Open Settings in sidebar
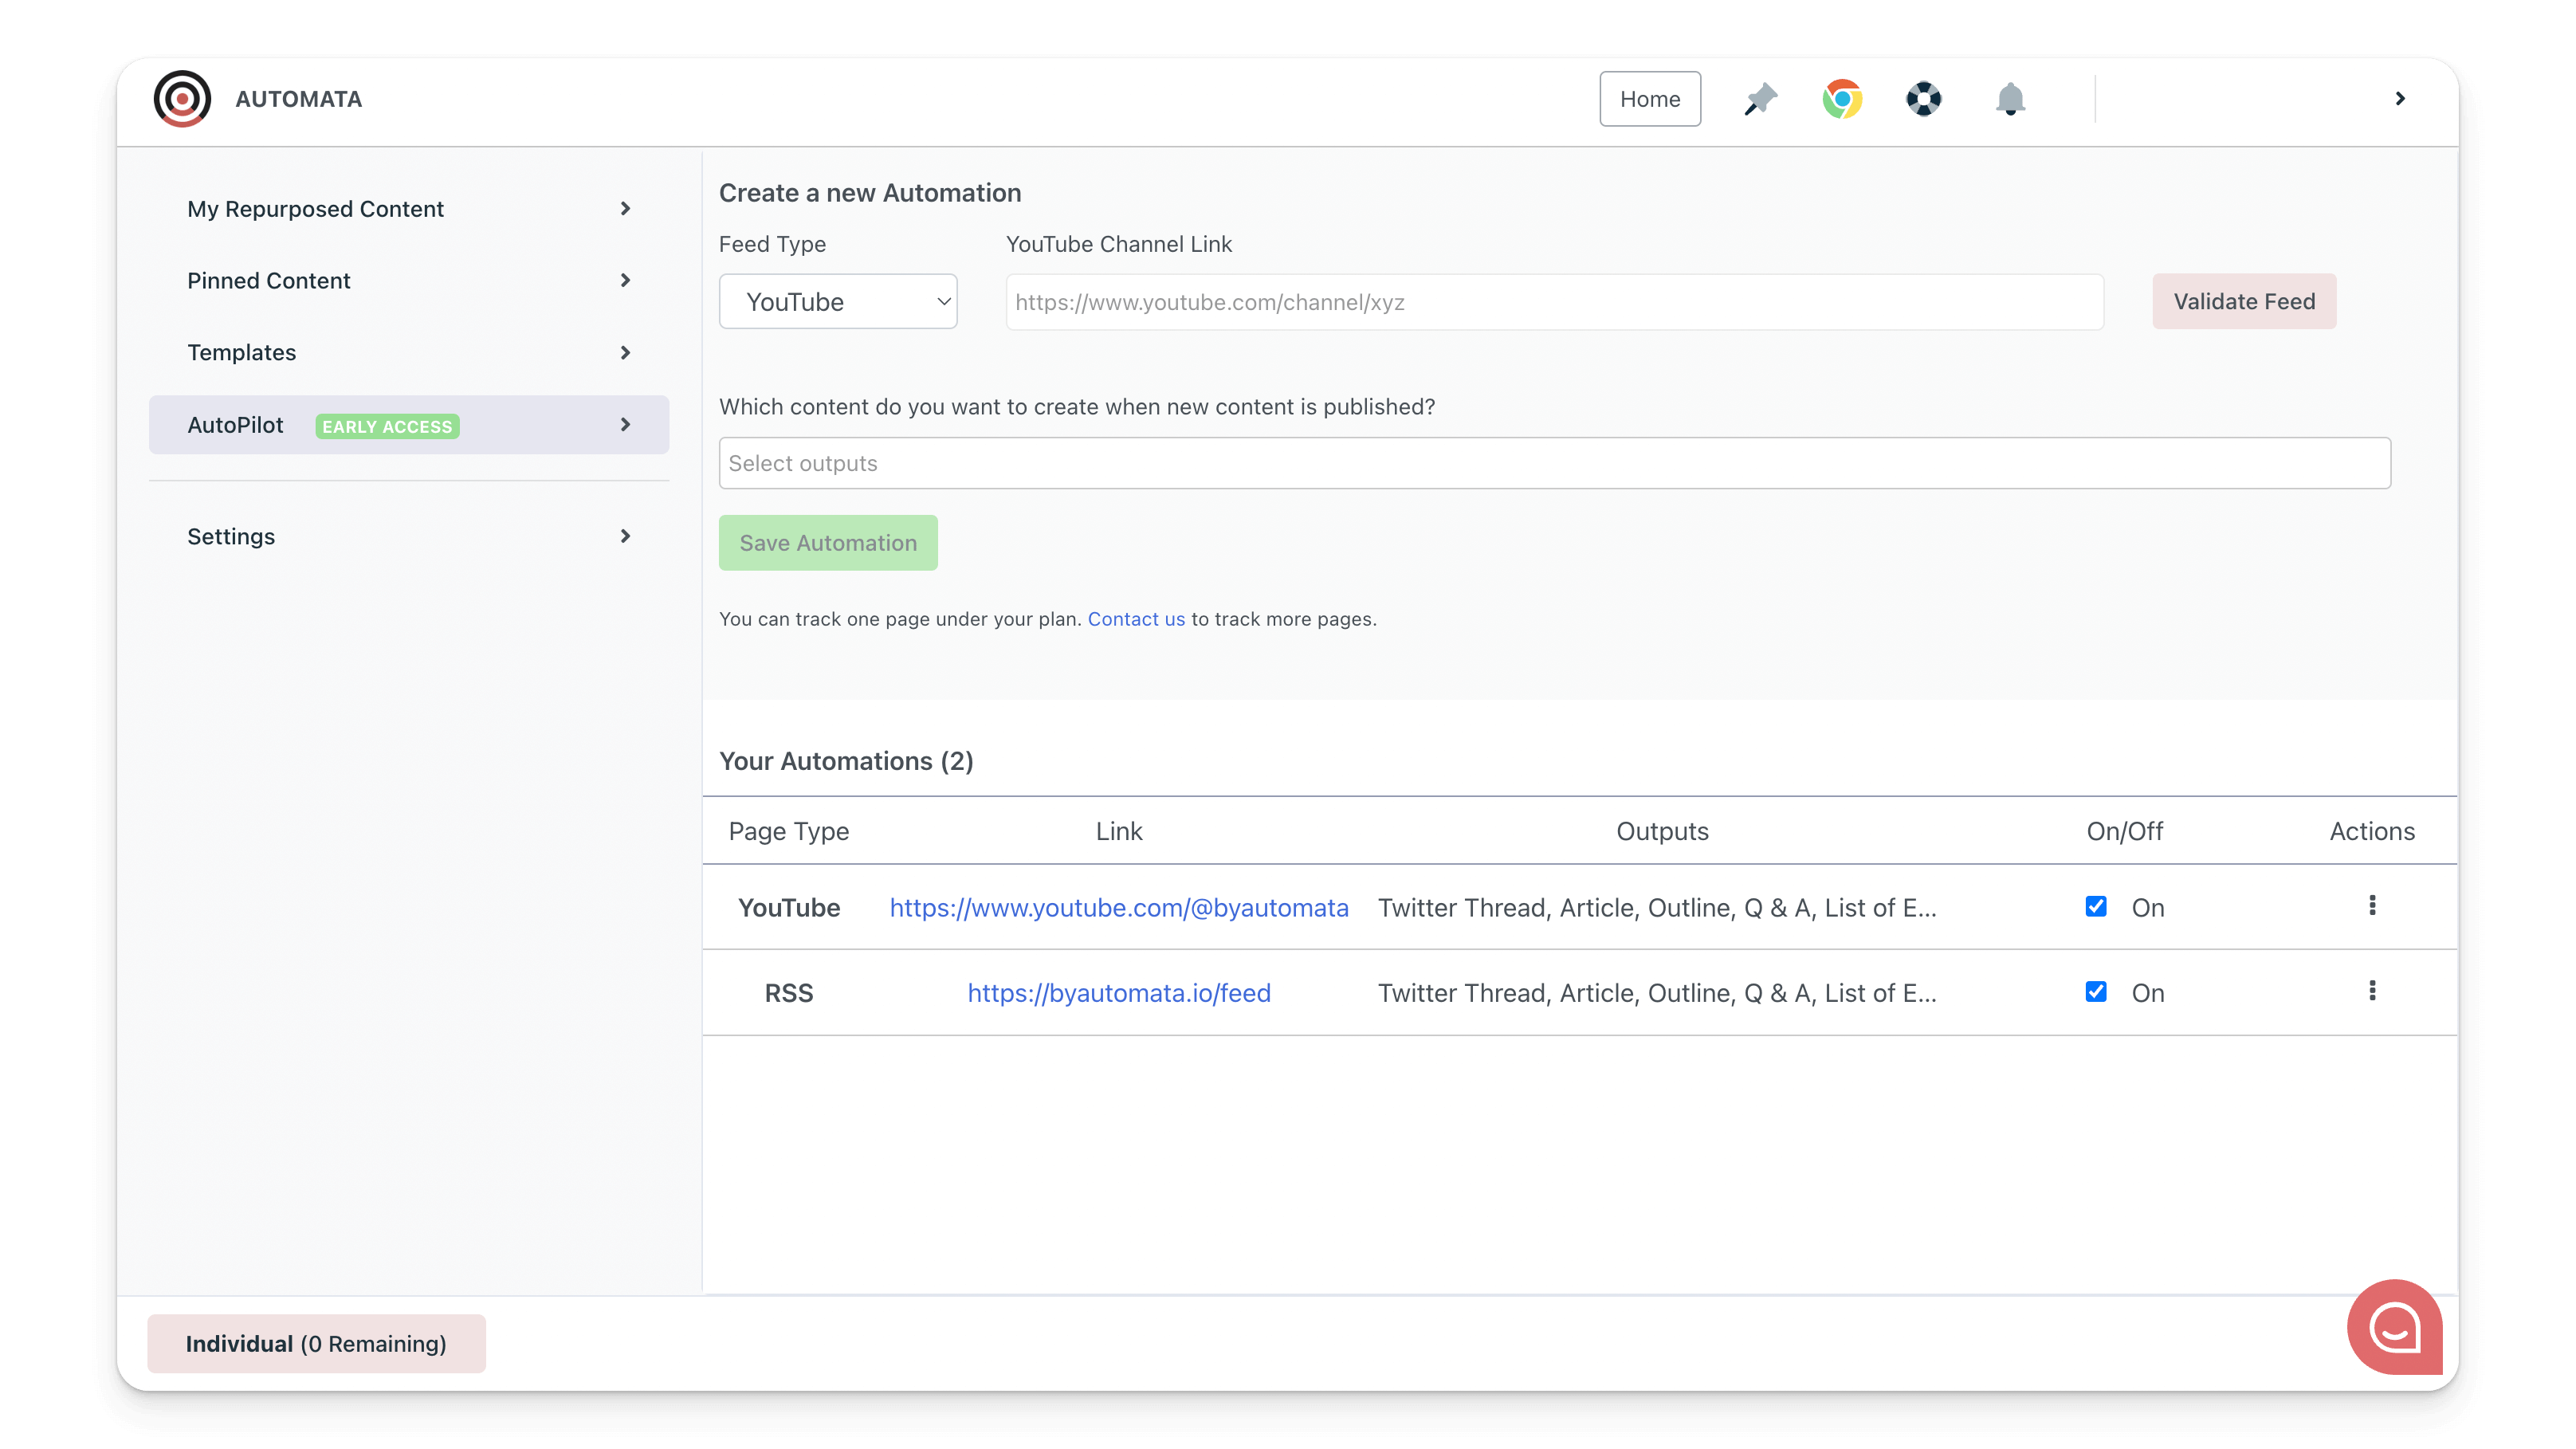The height and width of the screenshot is (1449, 2576). click(x=409, y=537)
